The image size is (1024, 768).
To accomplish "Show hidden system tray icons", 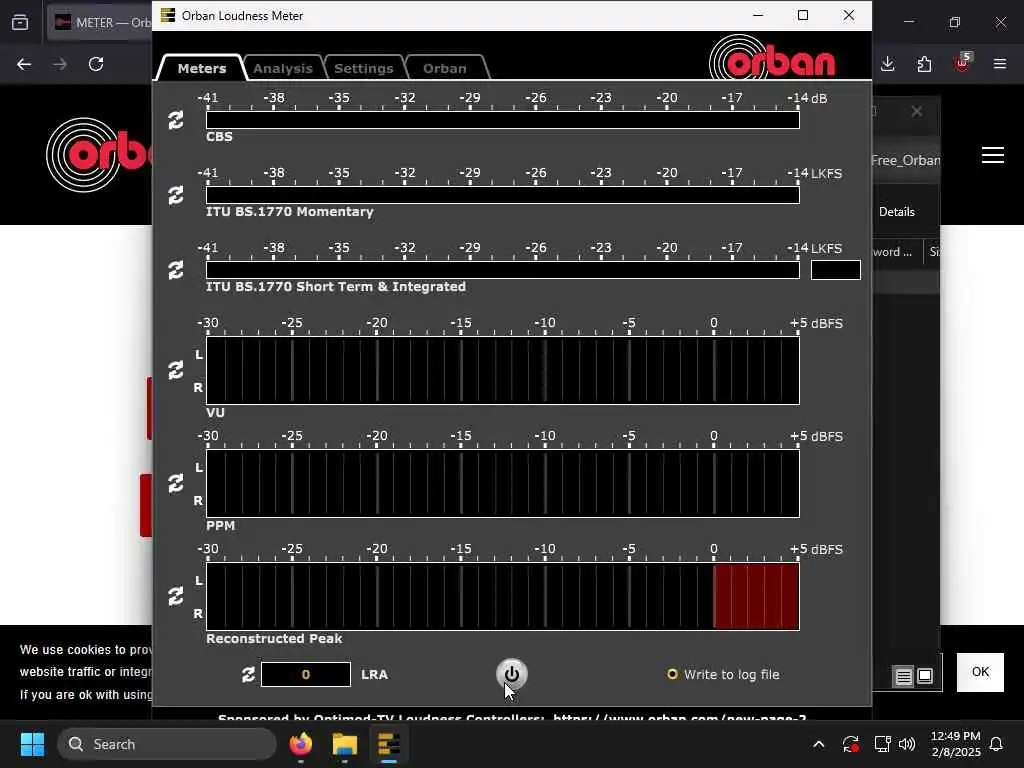I will [x=818, y=744].
